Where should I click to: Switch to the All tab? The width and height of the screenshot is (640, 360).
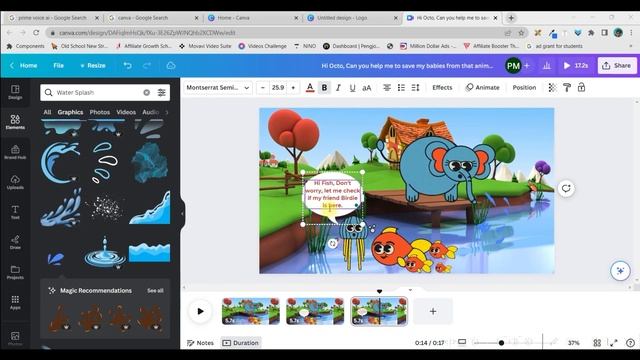click(47, 112)
